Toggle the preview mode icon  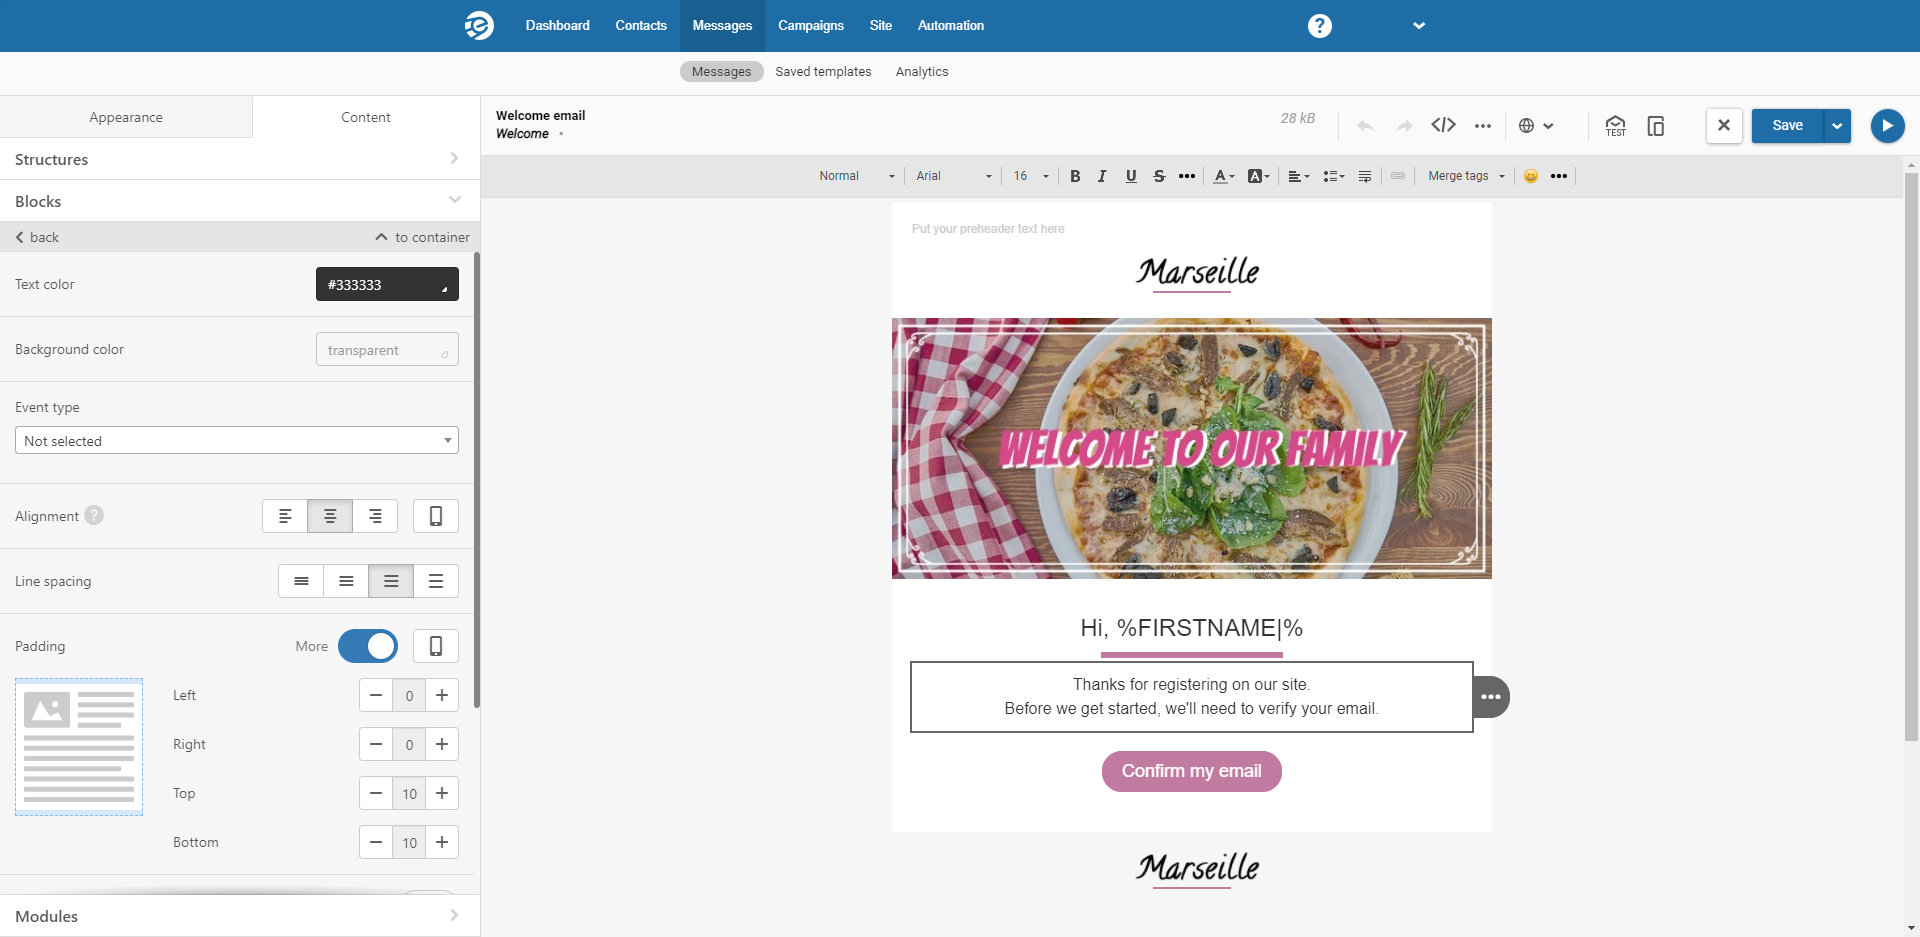pyautogui.click(x=1655, y=126)
